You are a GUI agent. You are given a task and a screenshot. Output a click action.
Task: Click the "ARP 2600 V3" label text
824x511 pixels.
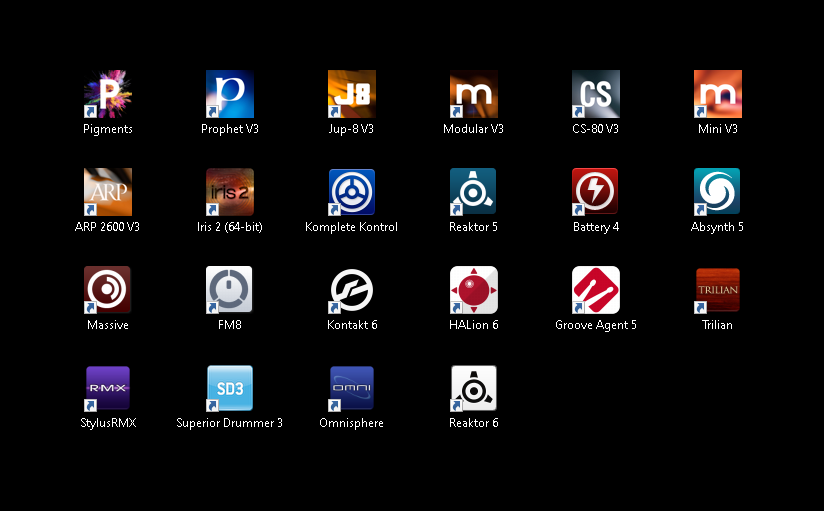tap(107, 227)
